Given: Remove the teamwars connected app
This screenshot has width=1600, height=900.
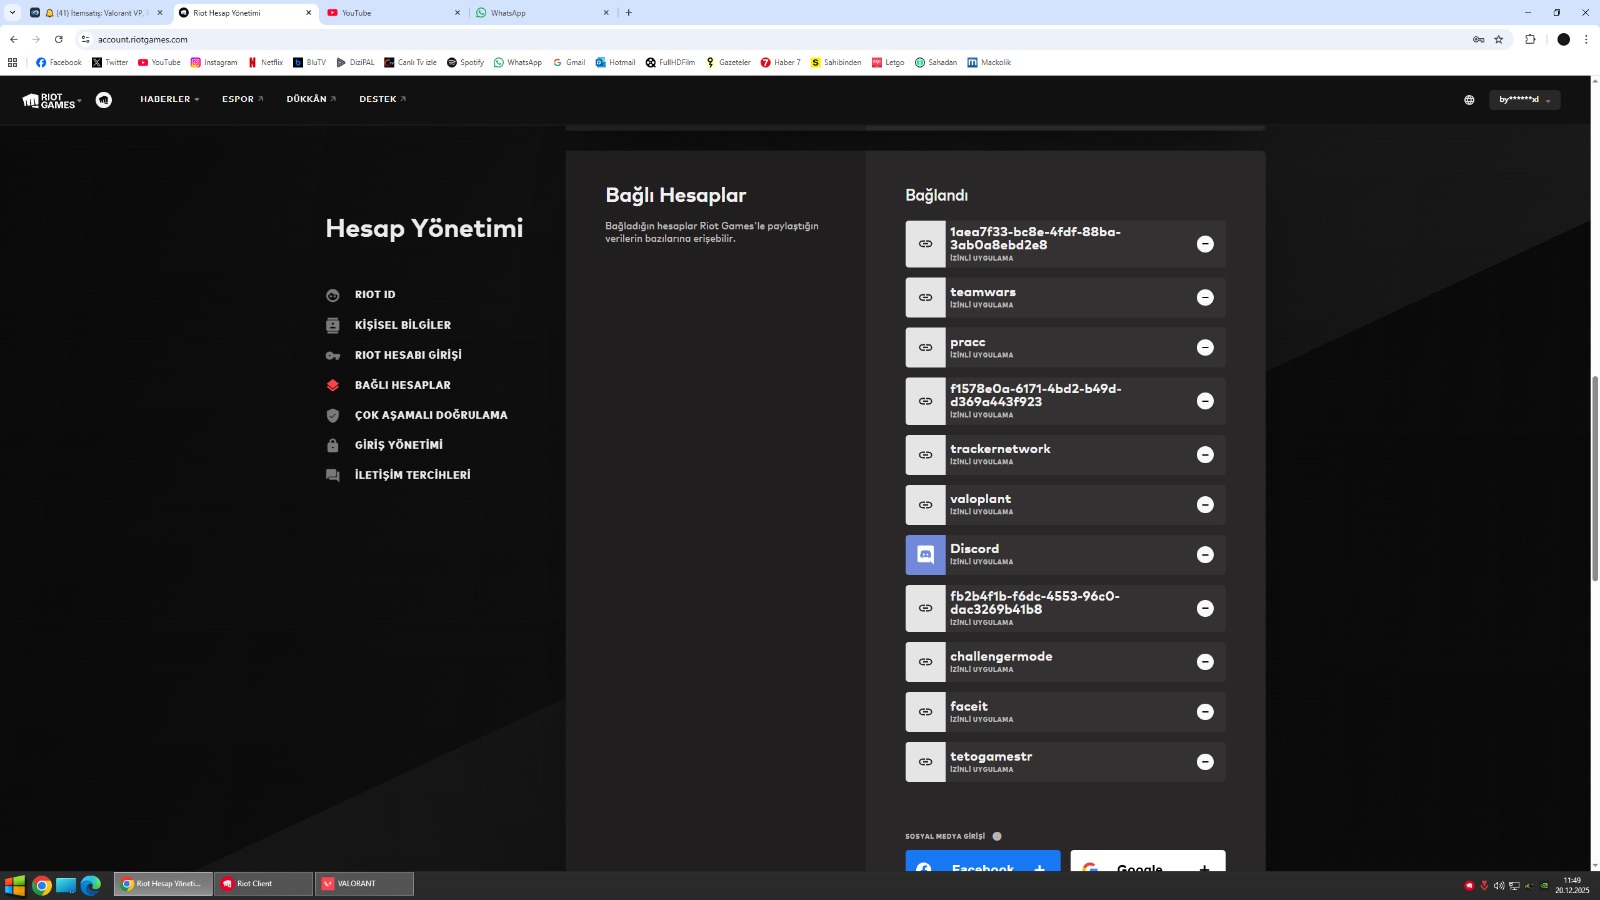Looking at the screenshot, I should point(1205,297).
